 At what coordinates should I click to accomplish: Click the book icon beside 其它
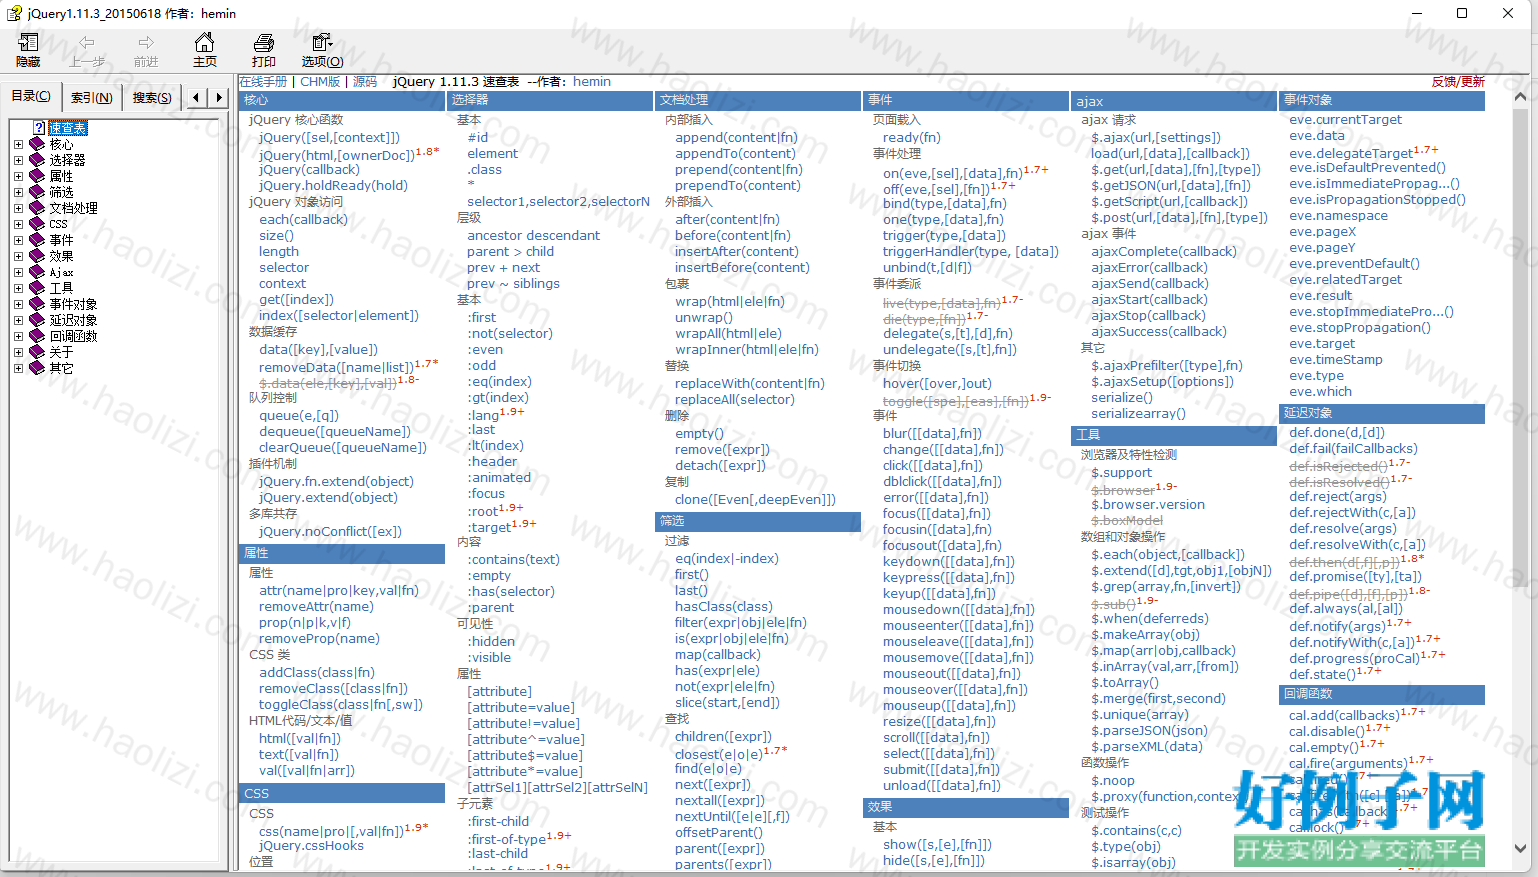click(x=38, y=368)
